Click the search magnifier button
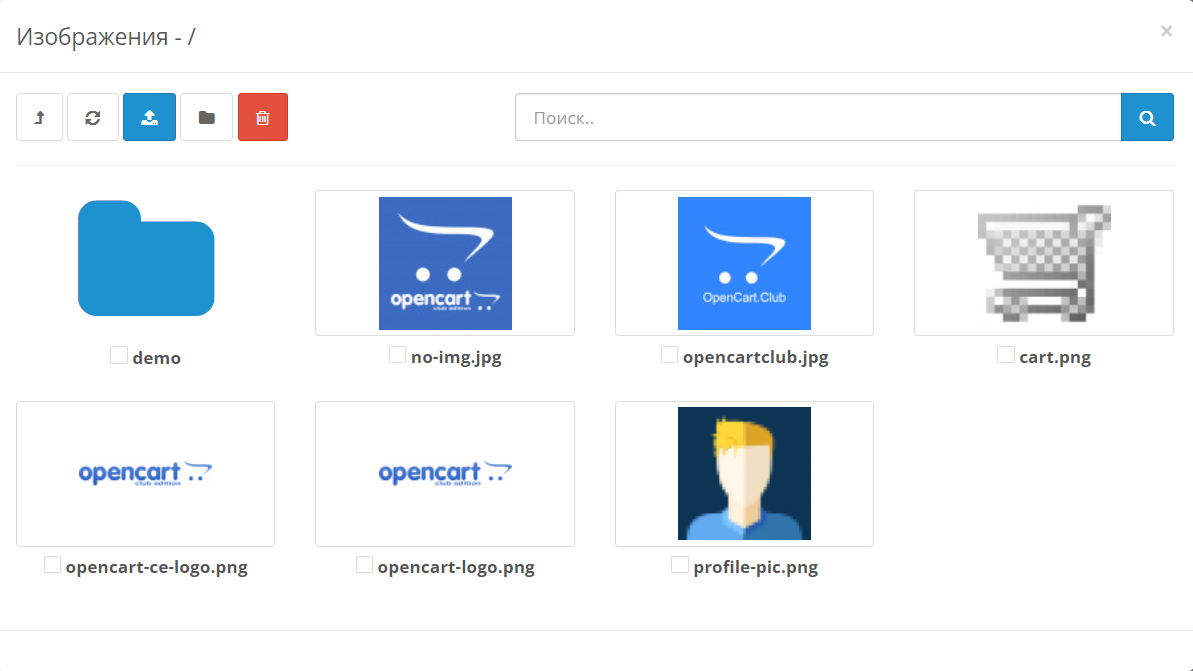Viewport: 1193px width, 671px height. [1147, 117]
